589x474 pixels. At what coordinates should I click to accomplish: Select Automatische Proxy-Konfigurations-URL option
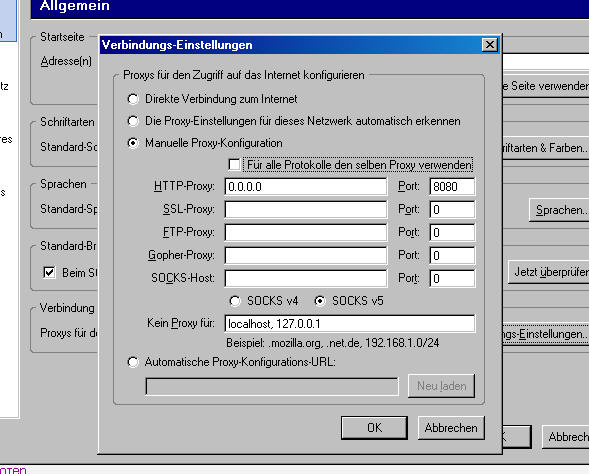(x=133, y=362)
